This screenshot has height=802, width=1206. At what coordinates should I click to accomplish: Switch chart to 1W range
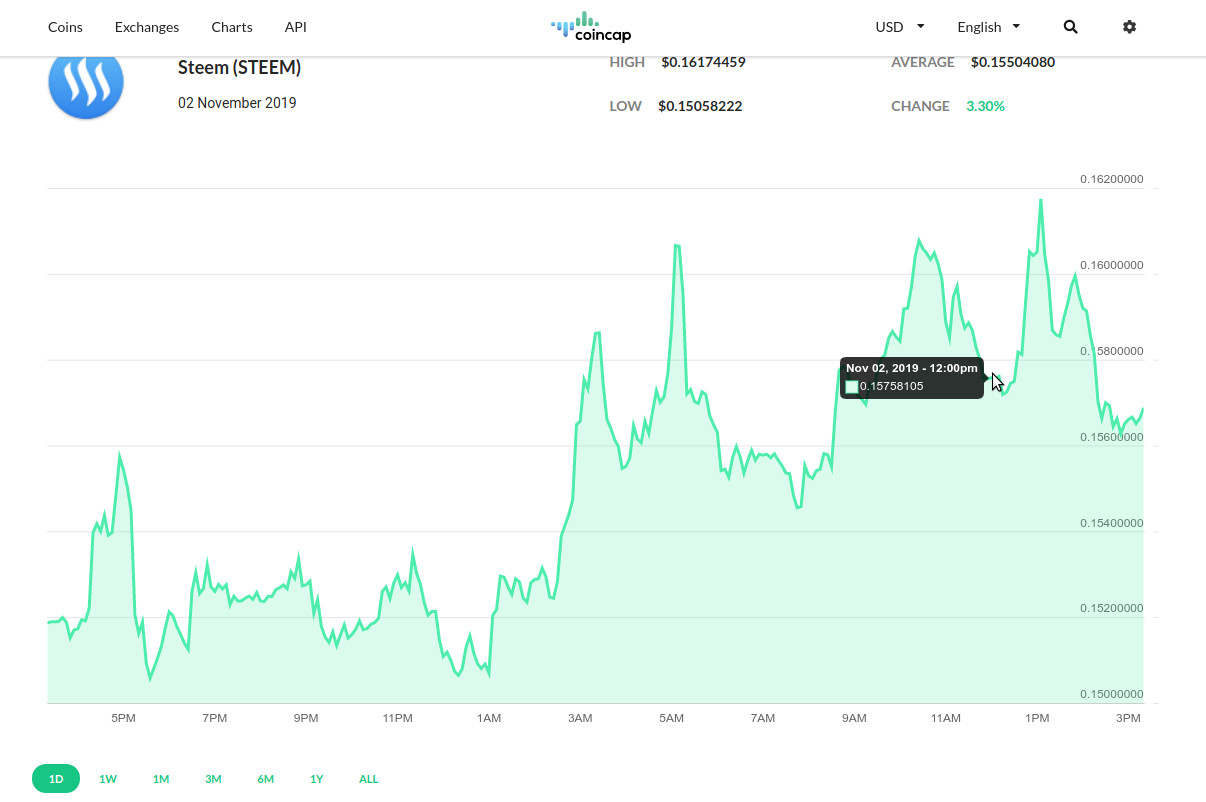[108, 779]
